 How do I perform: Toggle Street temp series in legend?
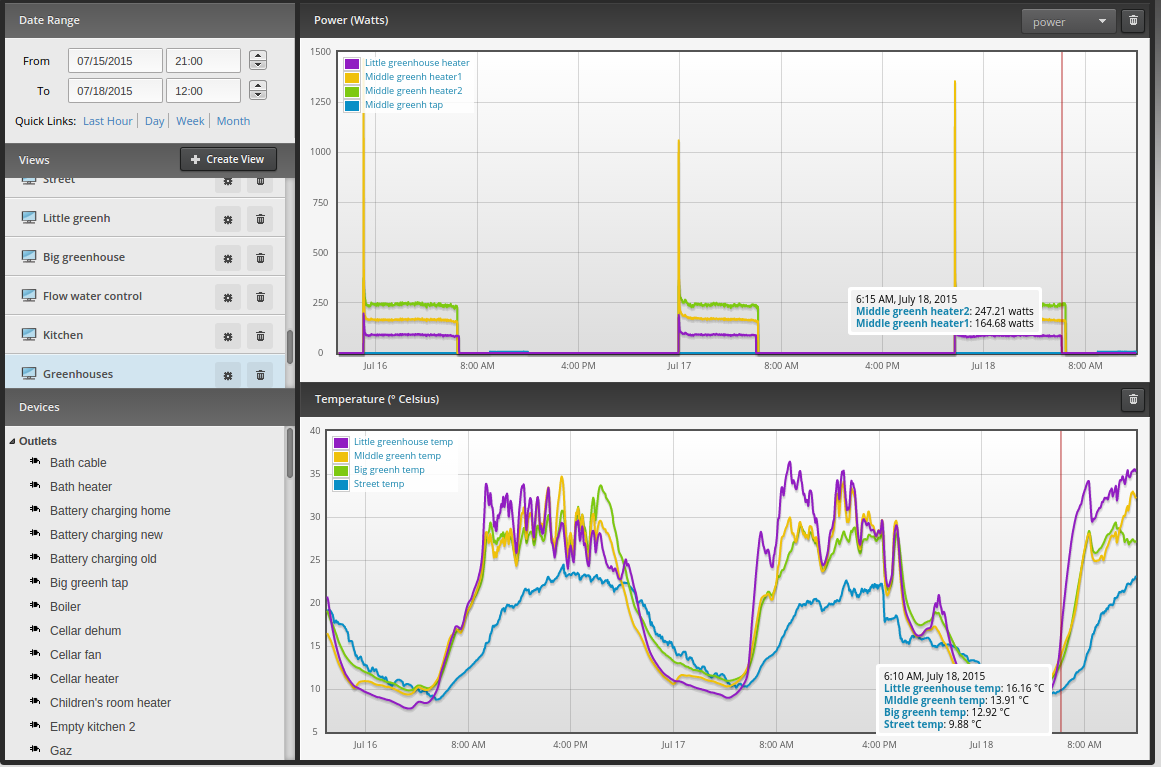pyautogui.click(x=378, y=484)
